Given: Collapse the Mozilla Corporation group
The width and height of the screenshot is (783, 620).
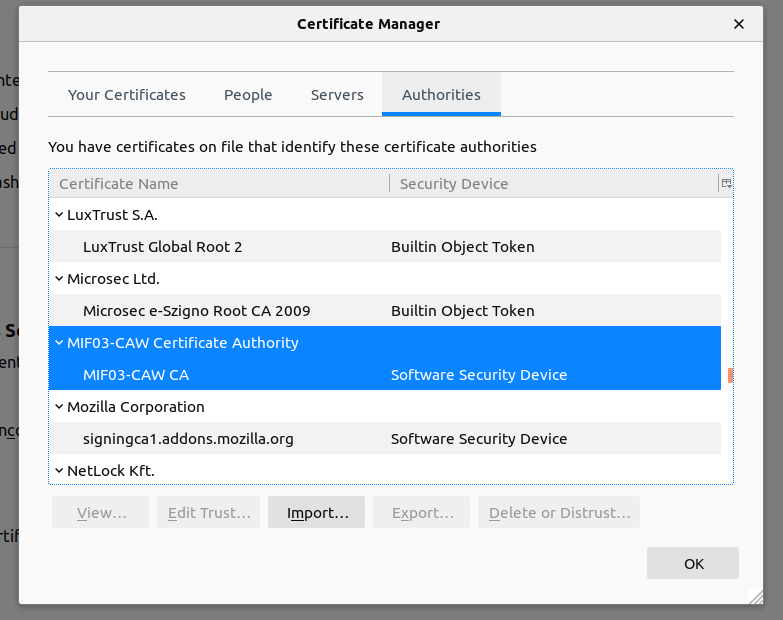Looking at the screenshot, I should click(x=58, y=407).
